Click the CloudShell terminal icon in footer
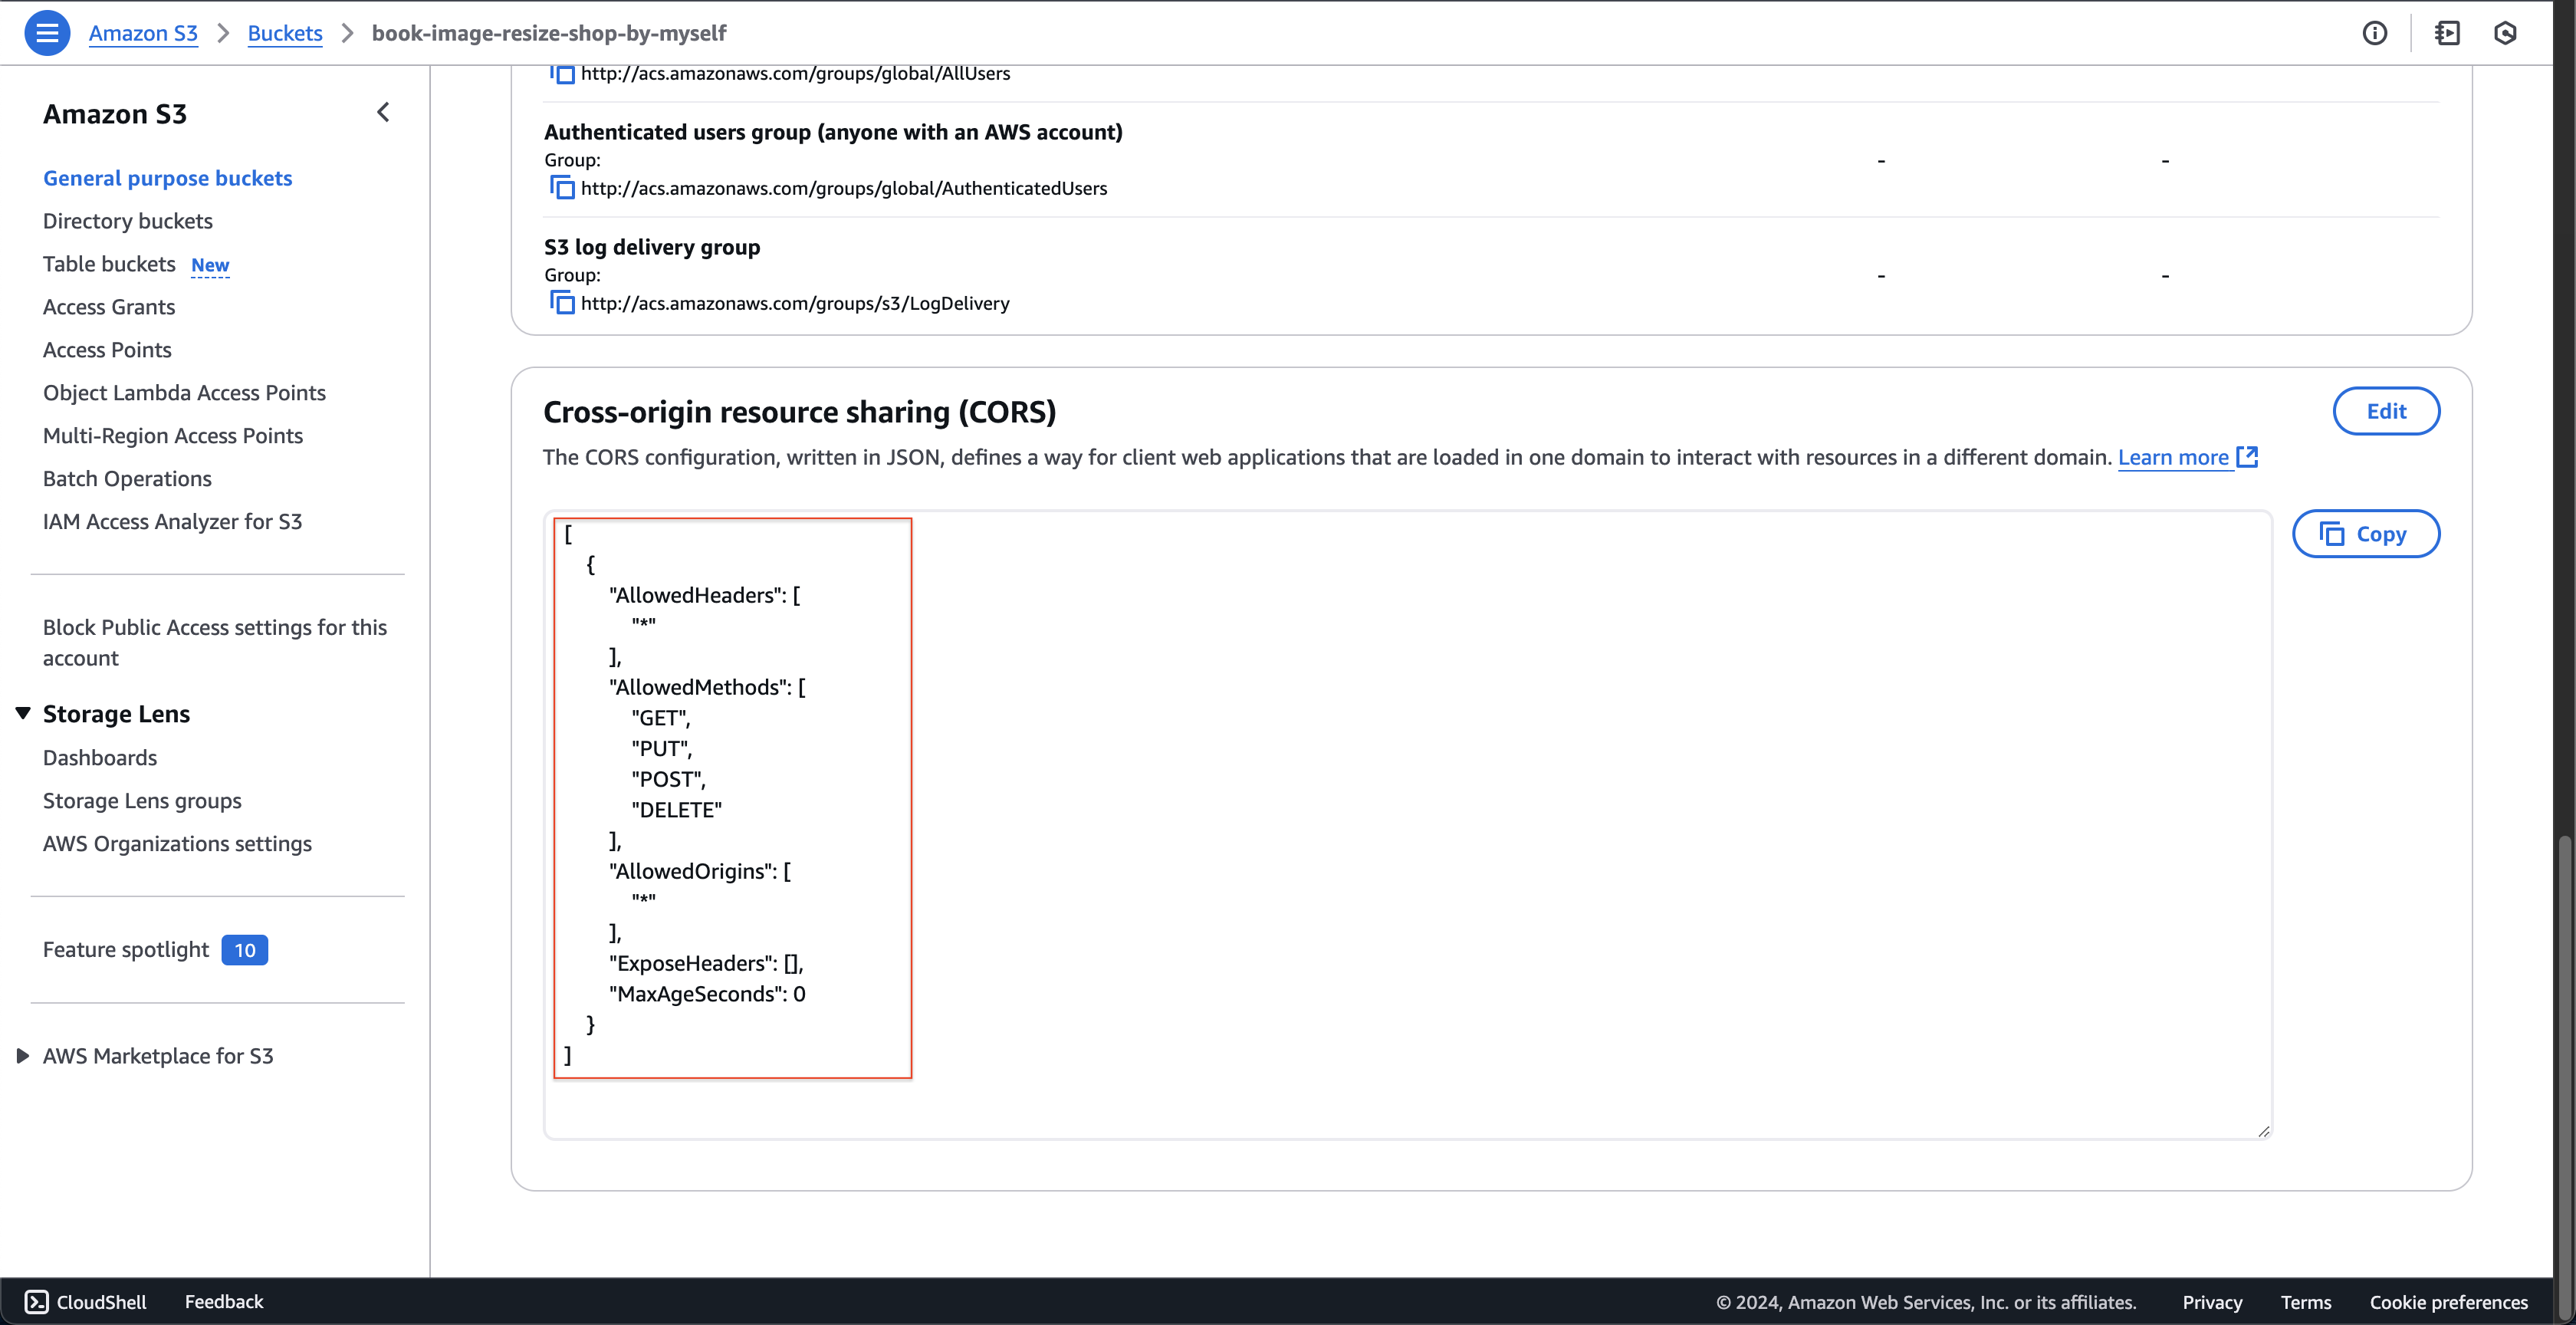2576x1325 pixels. (x=36, y=1301)
